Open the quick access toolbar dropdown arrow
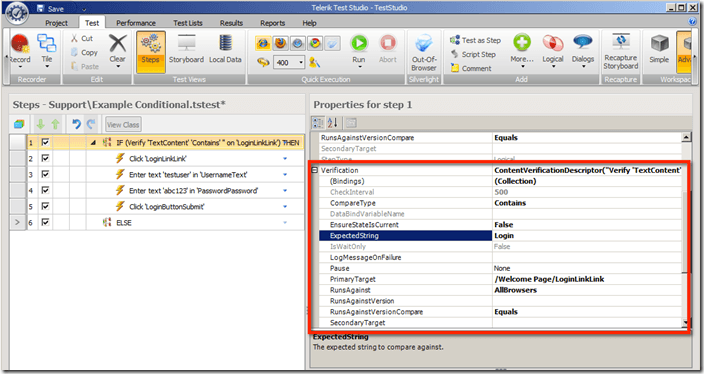704x374 pixels. point(84,9)
